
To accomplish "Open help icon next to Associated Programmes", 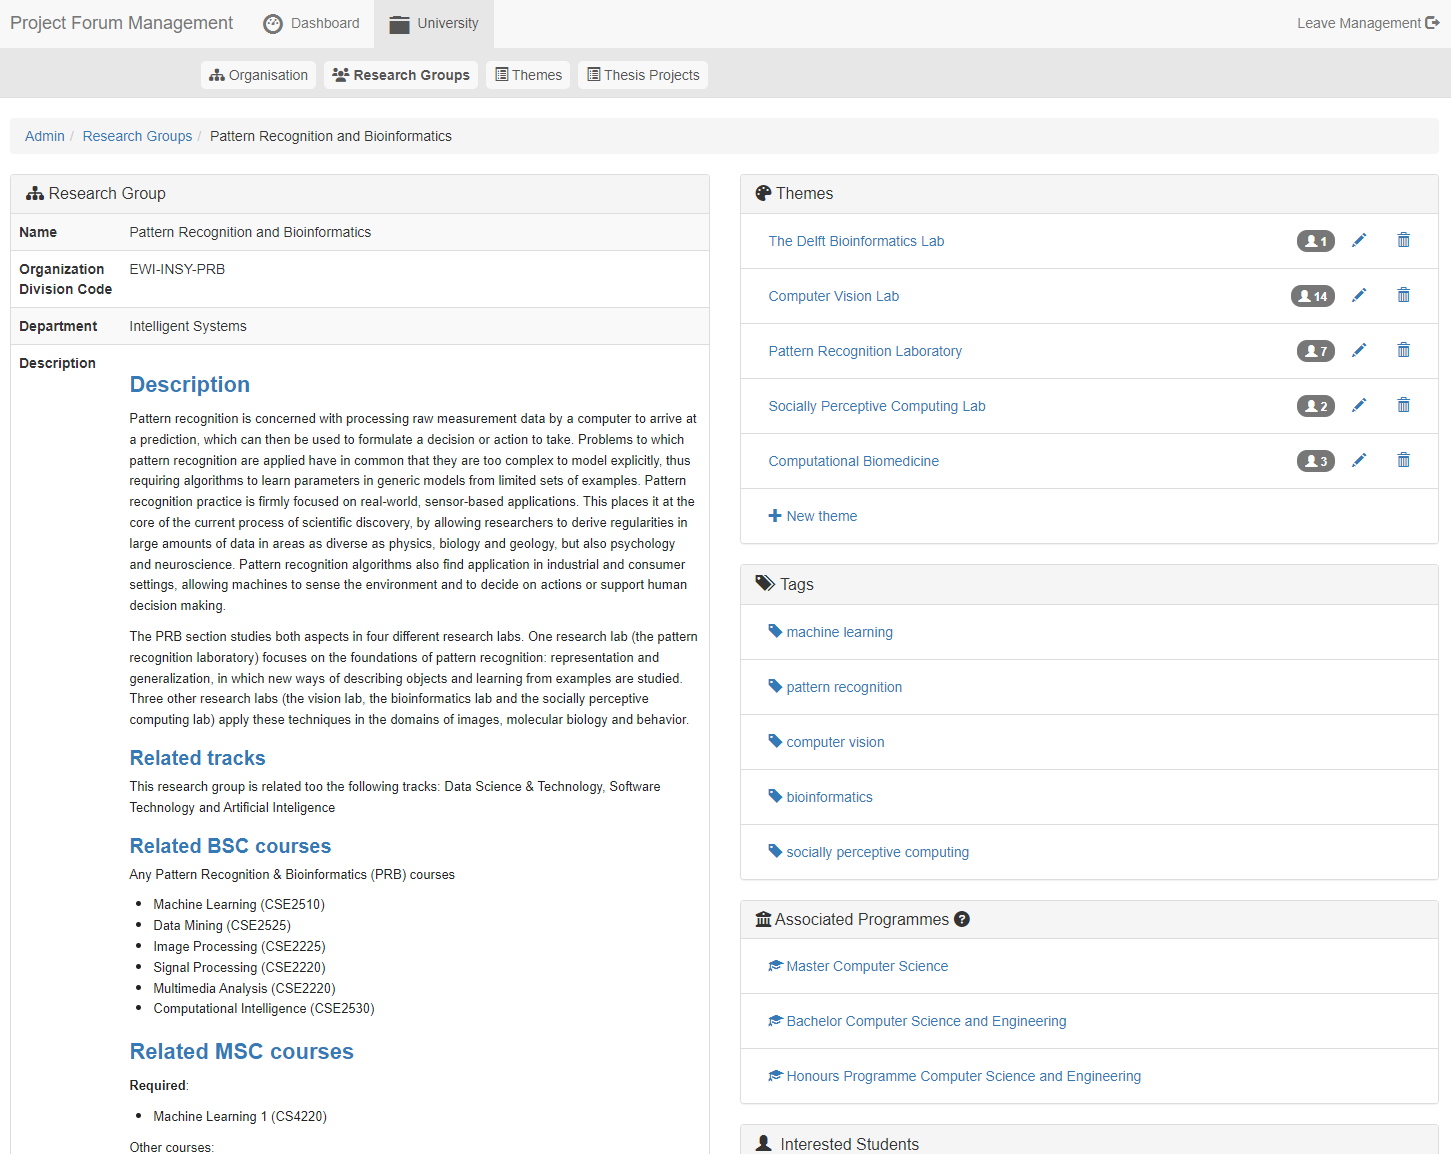I will click(x=962, y=919).
